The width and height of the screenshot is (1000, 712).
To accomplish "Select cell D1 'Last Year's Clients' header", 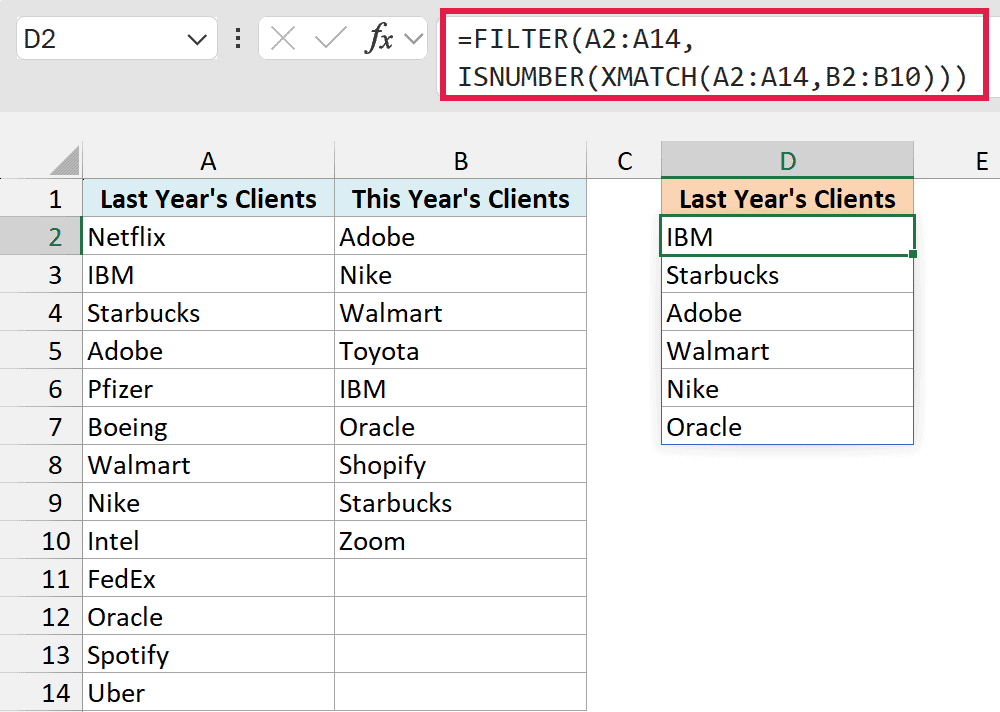I will pyautogui.click(x=788, y=198).
